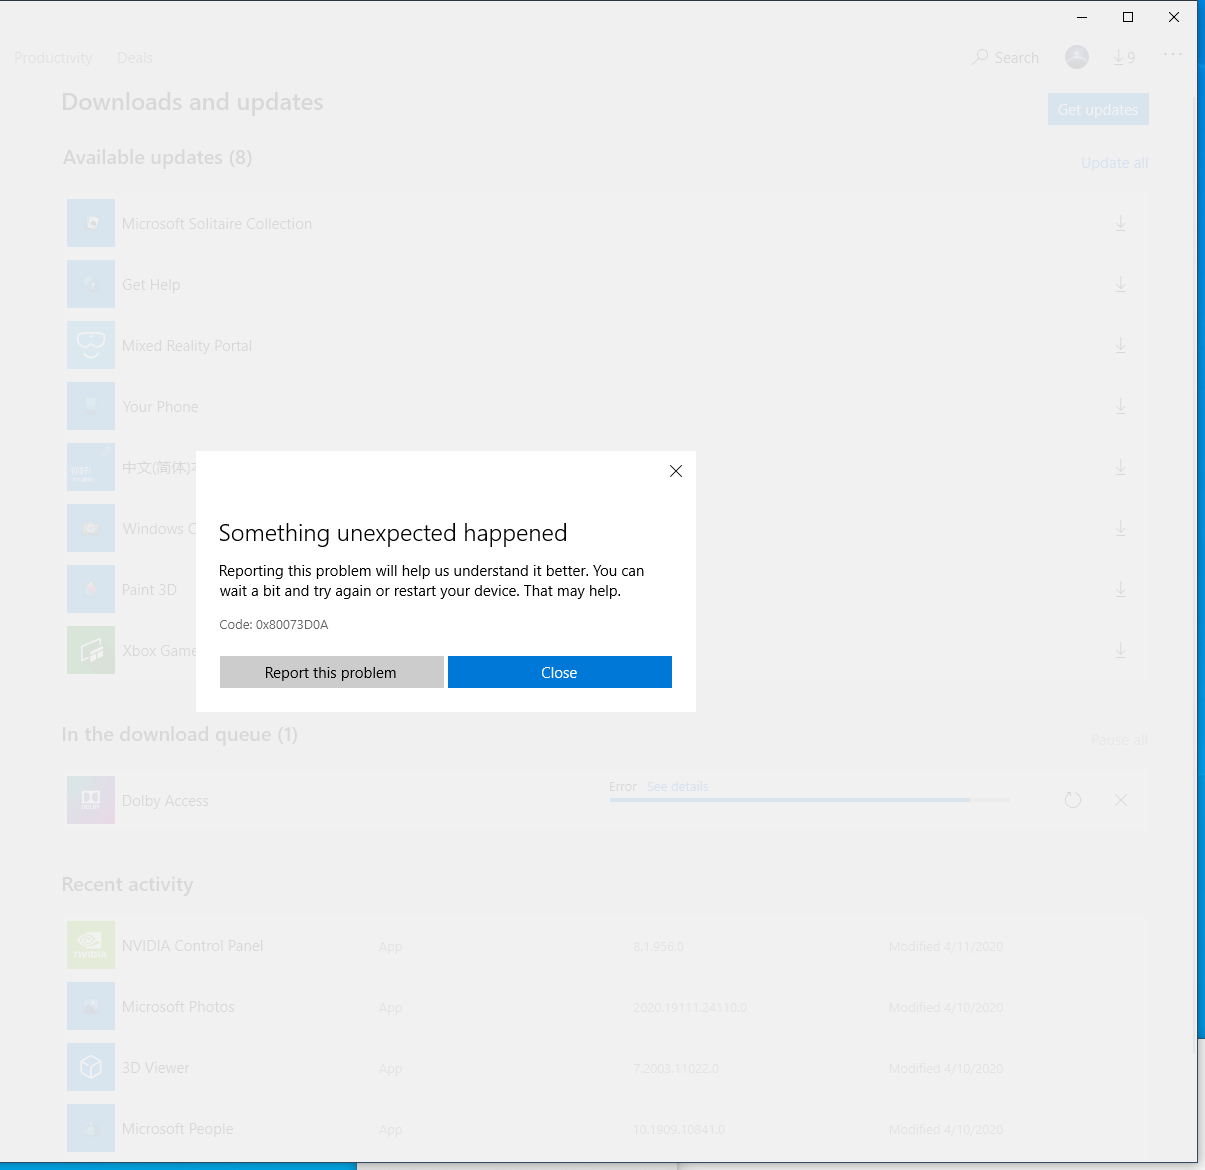Click the Mixed Reality Portal name
1205x1170 pixels.
187,346
